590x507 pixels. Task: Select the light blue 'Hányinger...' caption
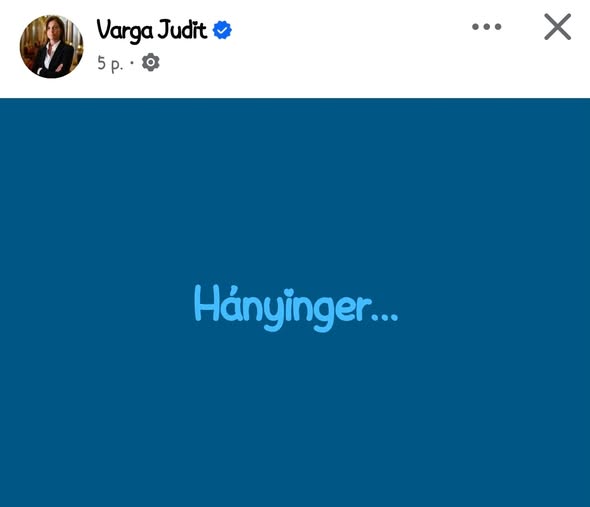[296, 309]
